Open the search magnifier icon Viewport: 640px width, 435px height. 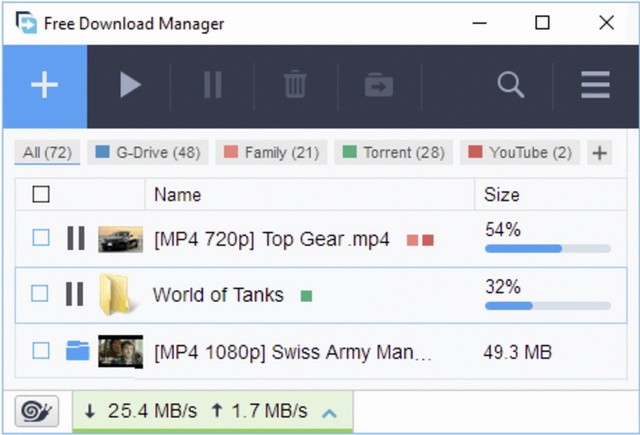tap(511, 86)
